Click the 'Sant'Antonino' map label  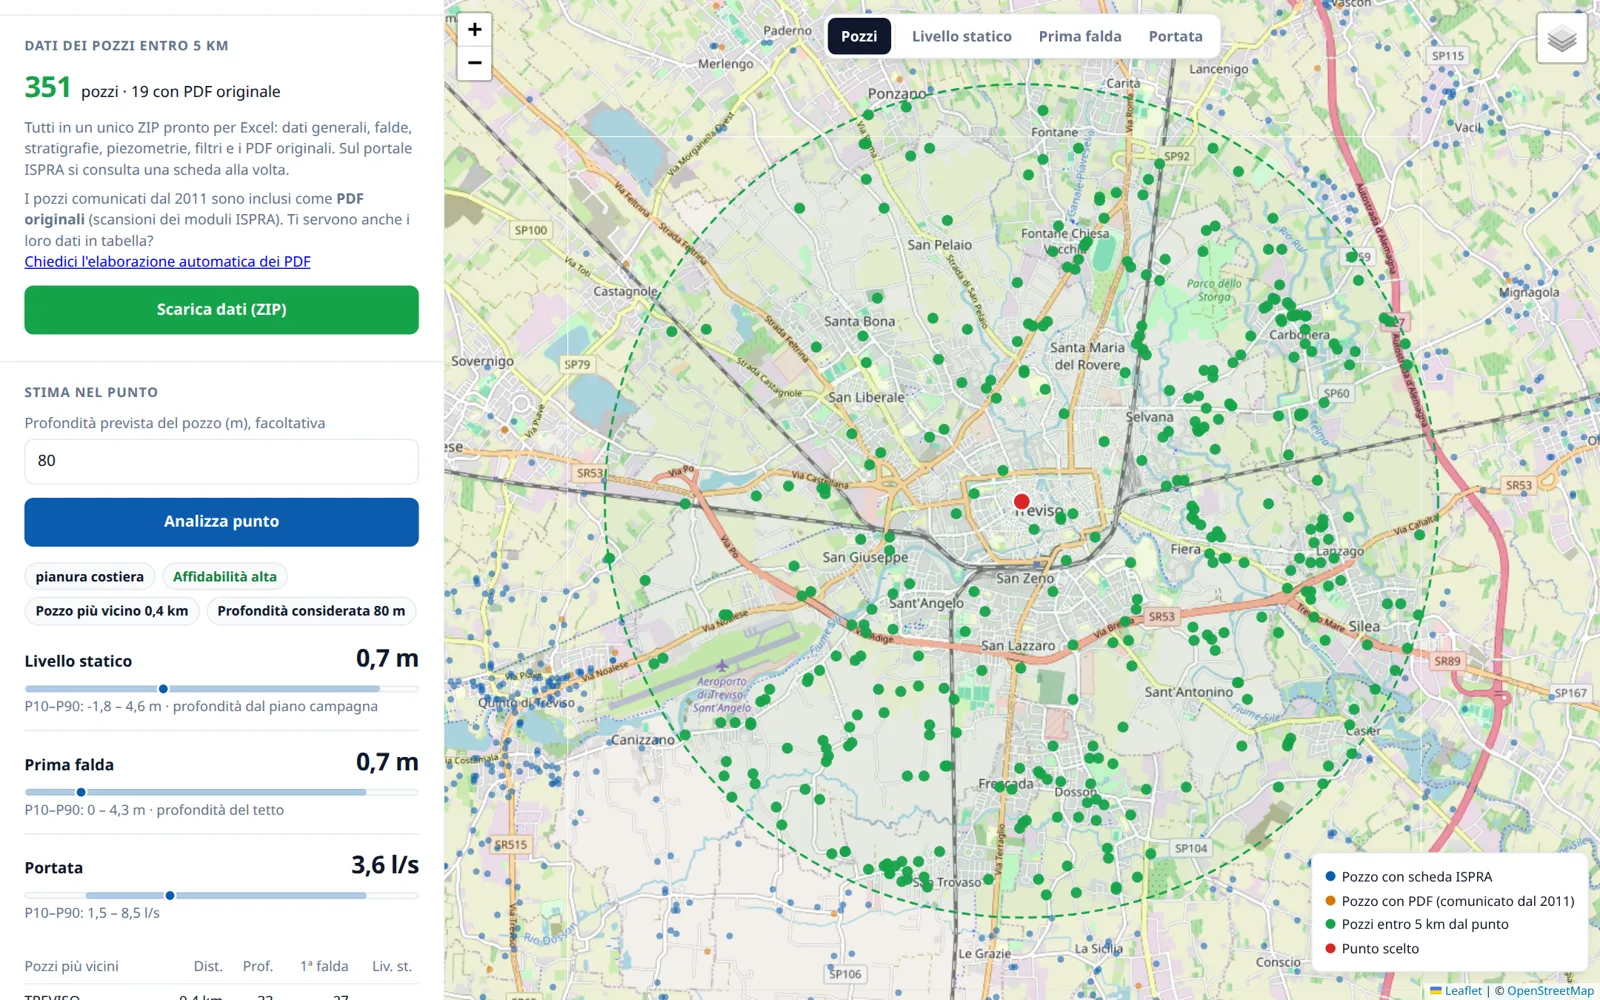[x=1189, y=692]
